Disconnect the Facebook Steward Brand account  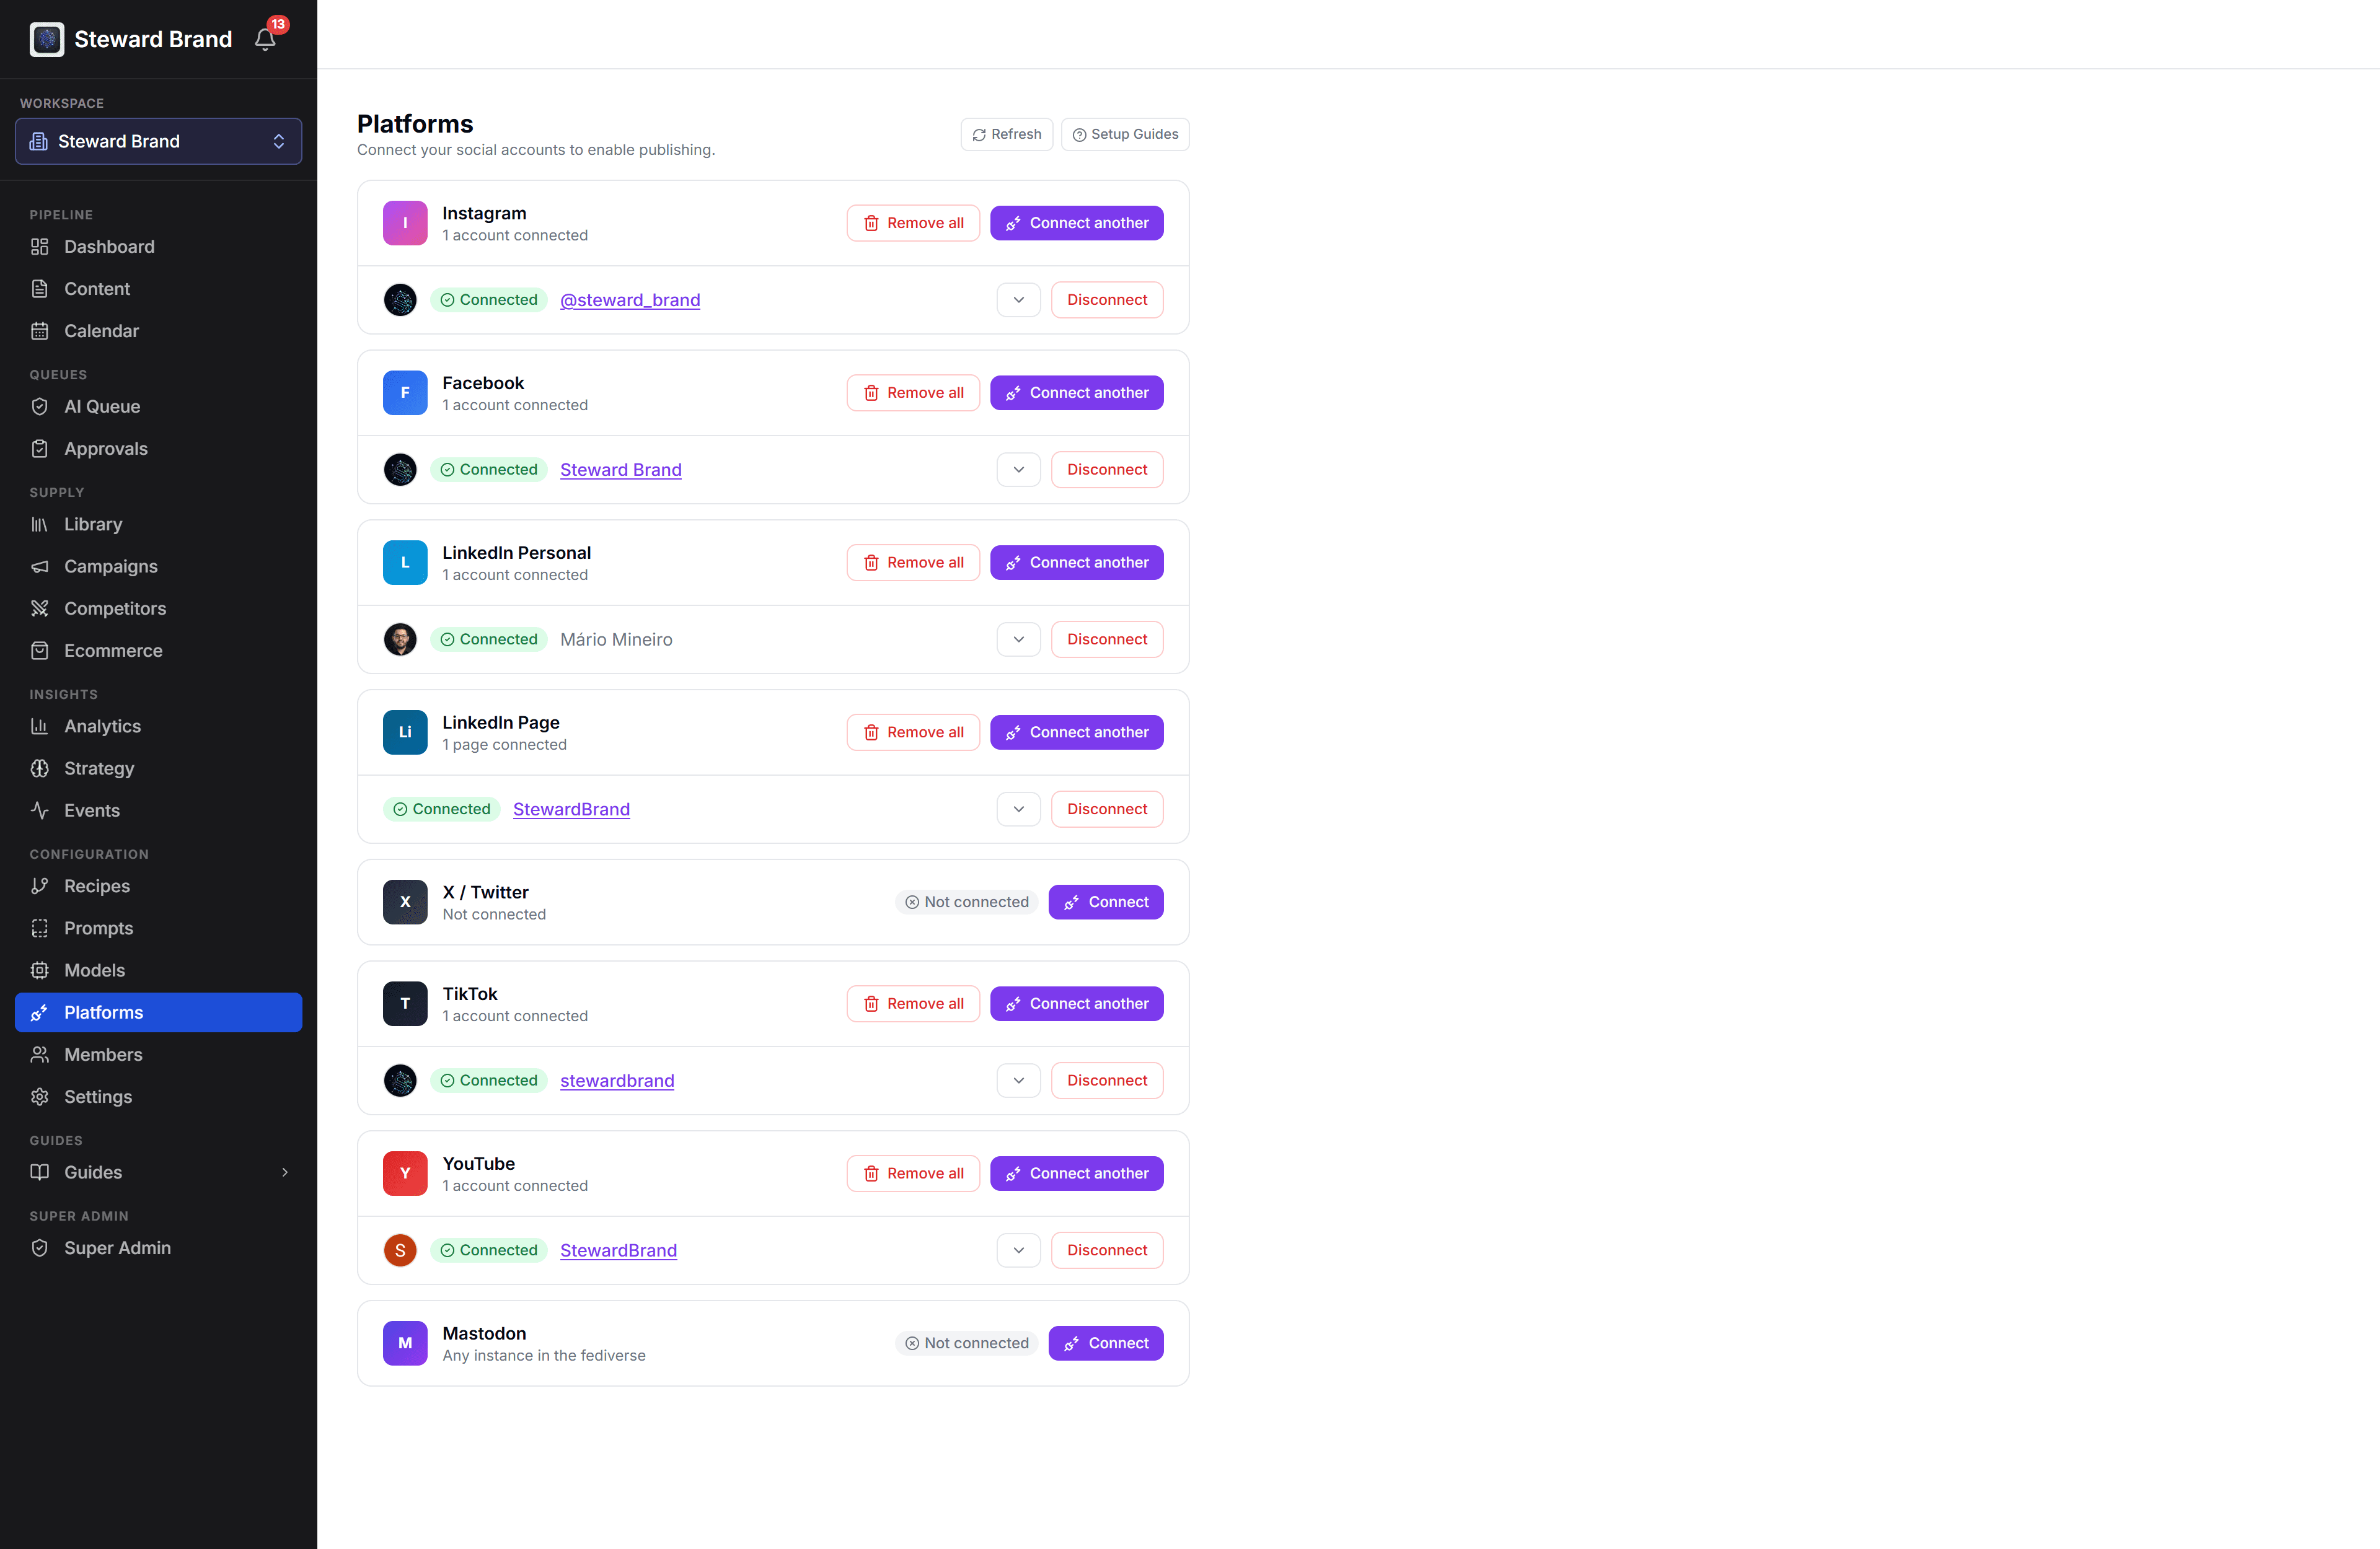point(1107,470)
